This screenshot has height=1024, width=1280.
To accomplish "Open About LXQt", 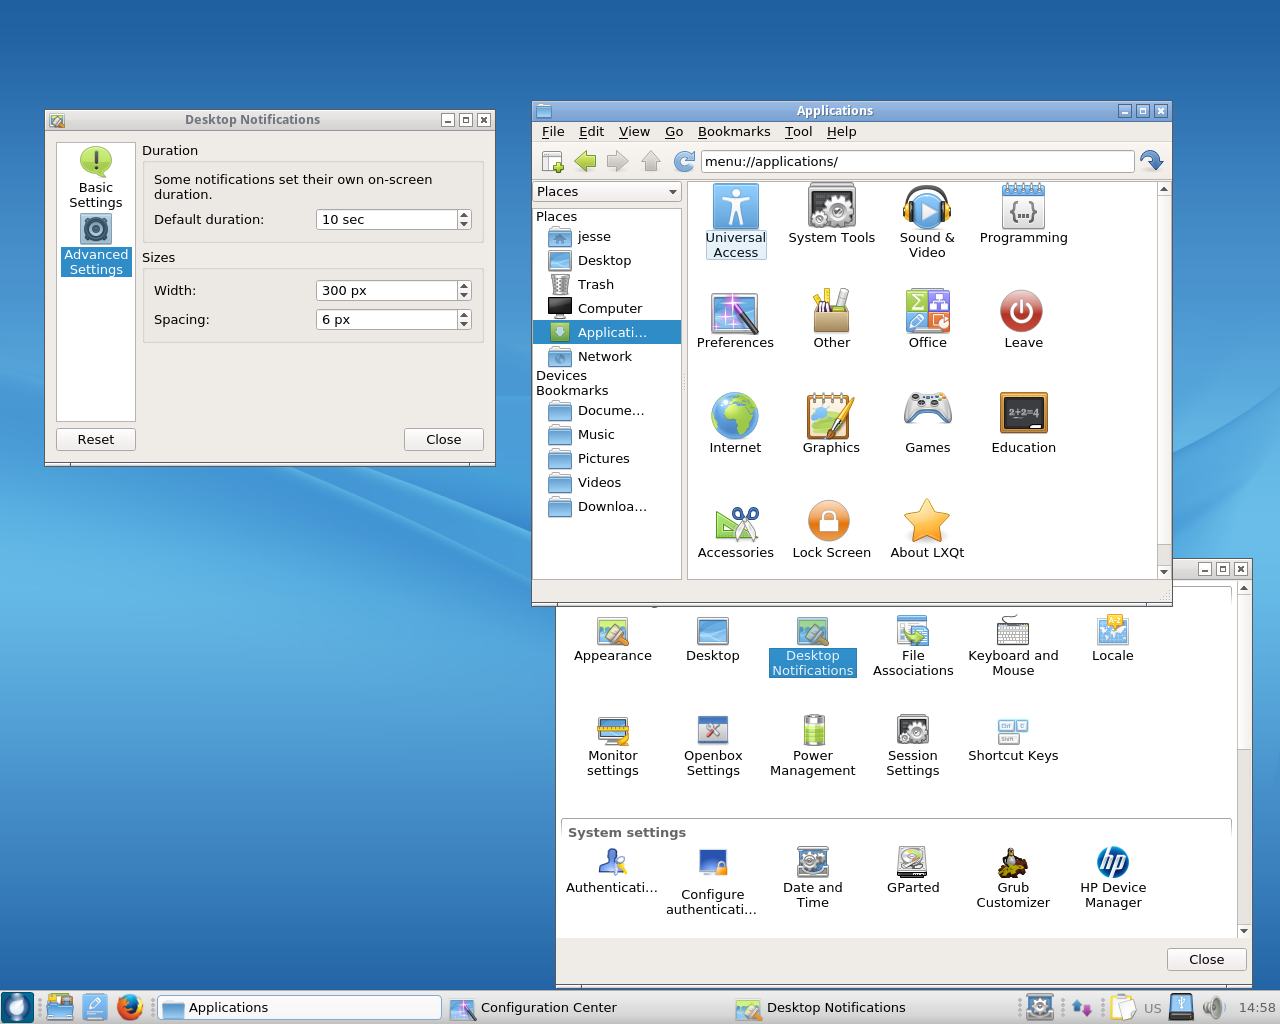I will [x=927, y=530].
